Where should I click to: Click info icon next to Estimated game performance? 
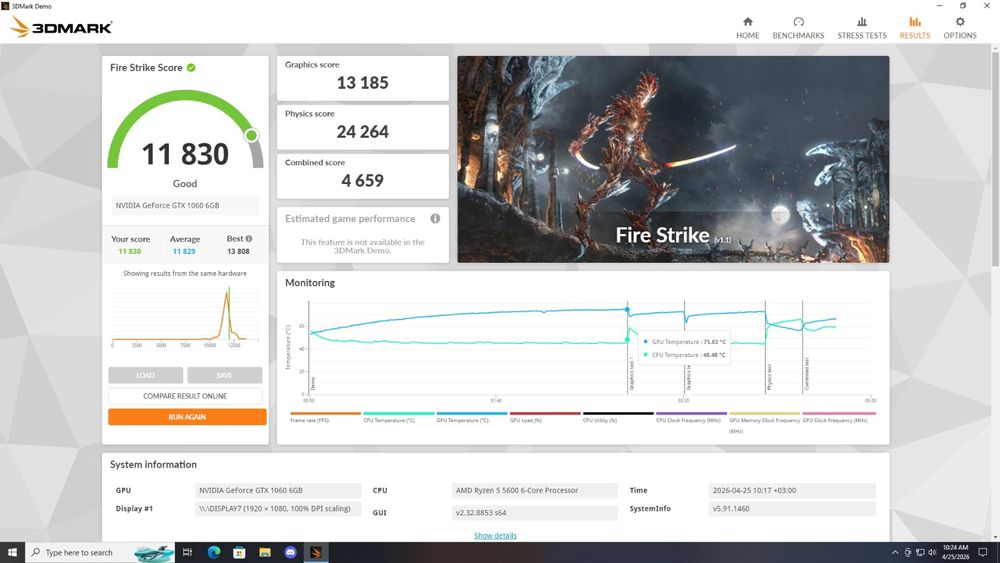coord(435,219)
